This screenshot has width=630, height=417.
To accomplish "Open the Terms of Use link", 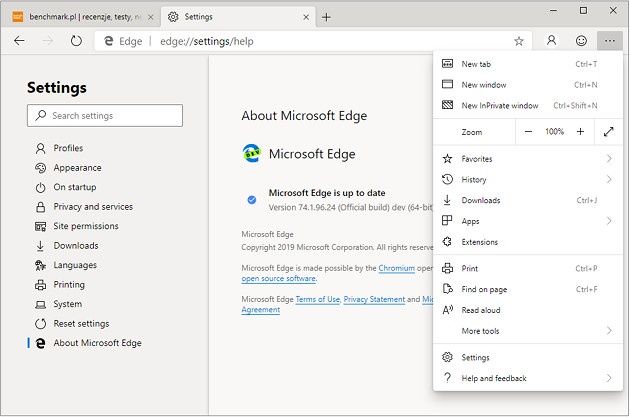I will (x=318, y=299).
